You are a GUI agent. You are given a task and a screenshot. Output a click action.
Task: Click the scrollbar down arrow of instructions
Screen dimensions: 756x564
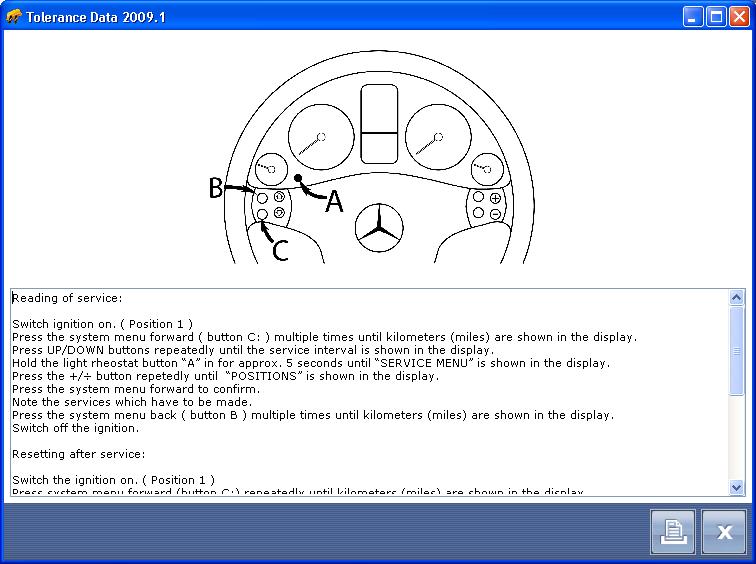tap(736, 487)
